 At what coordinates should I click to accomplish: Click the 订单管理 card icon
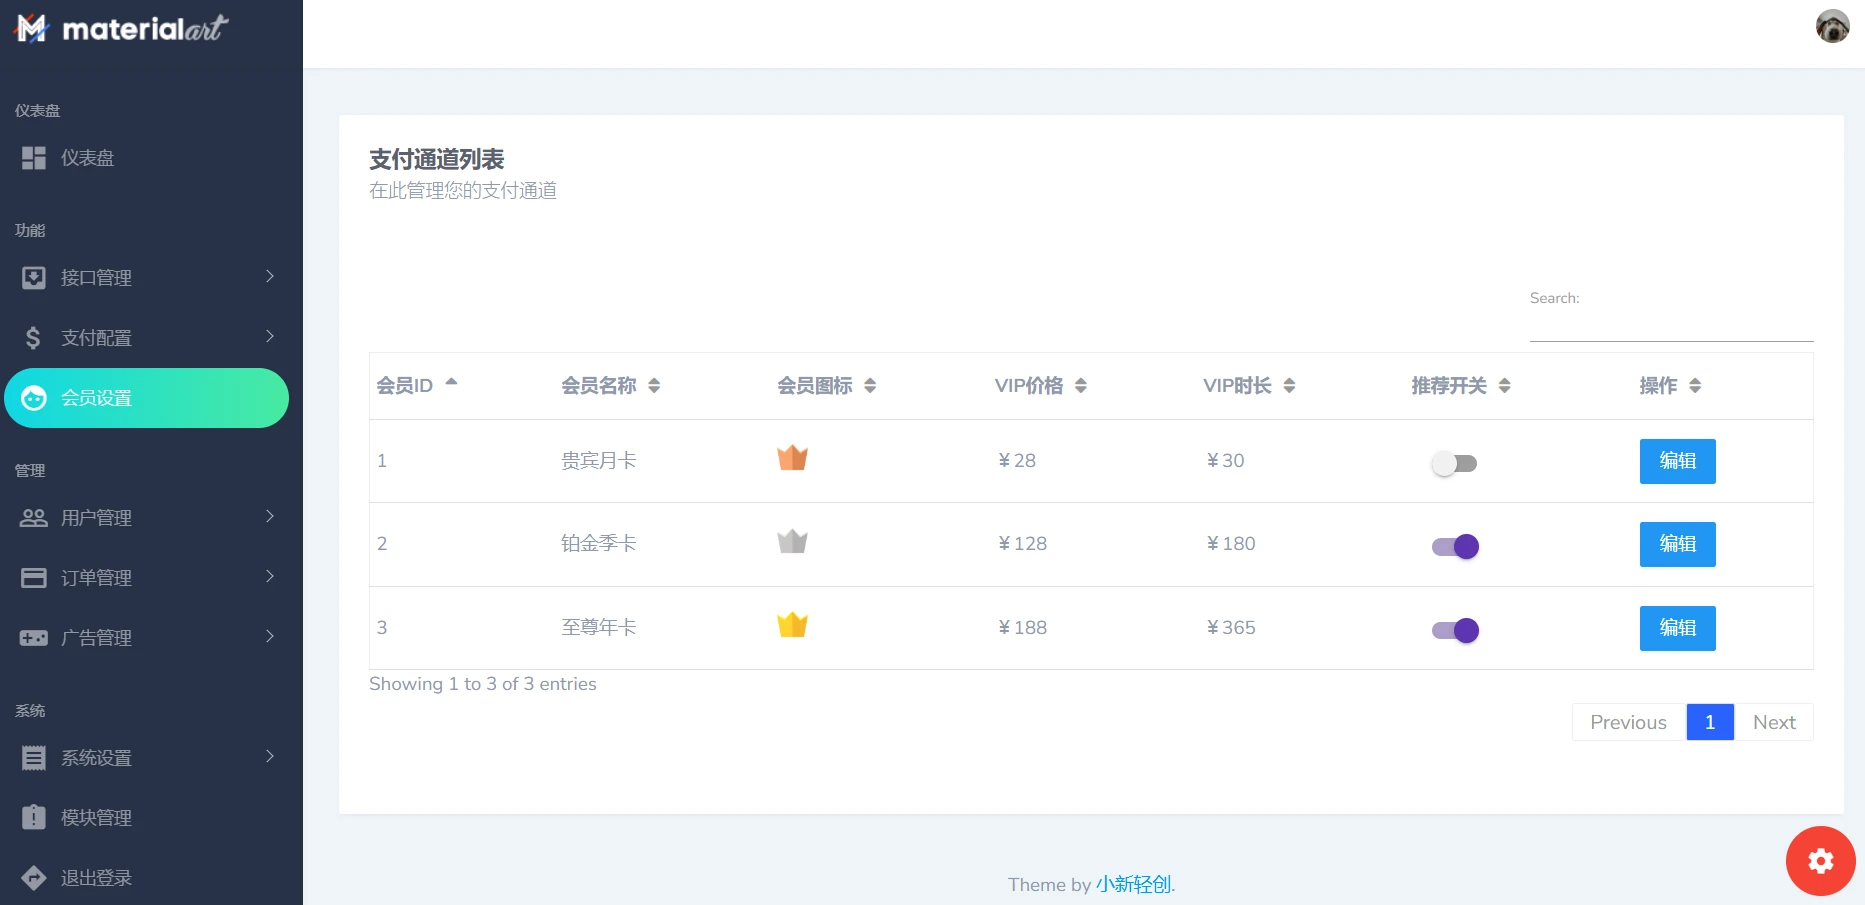coord(33,577)
